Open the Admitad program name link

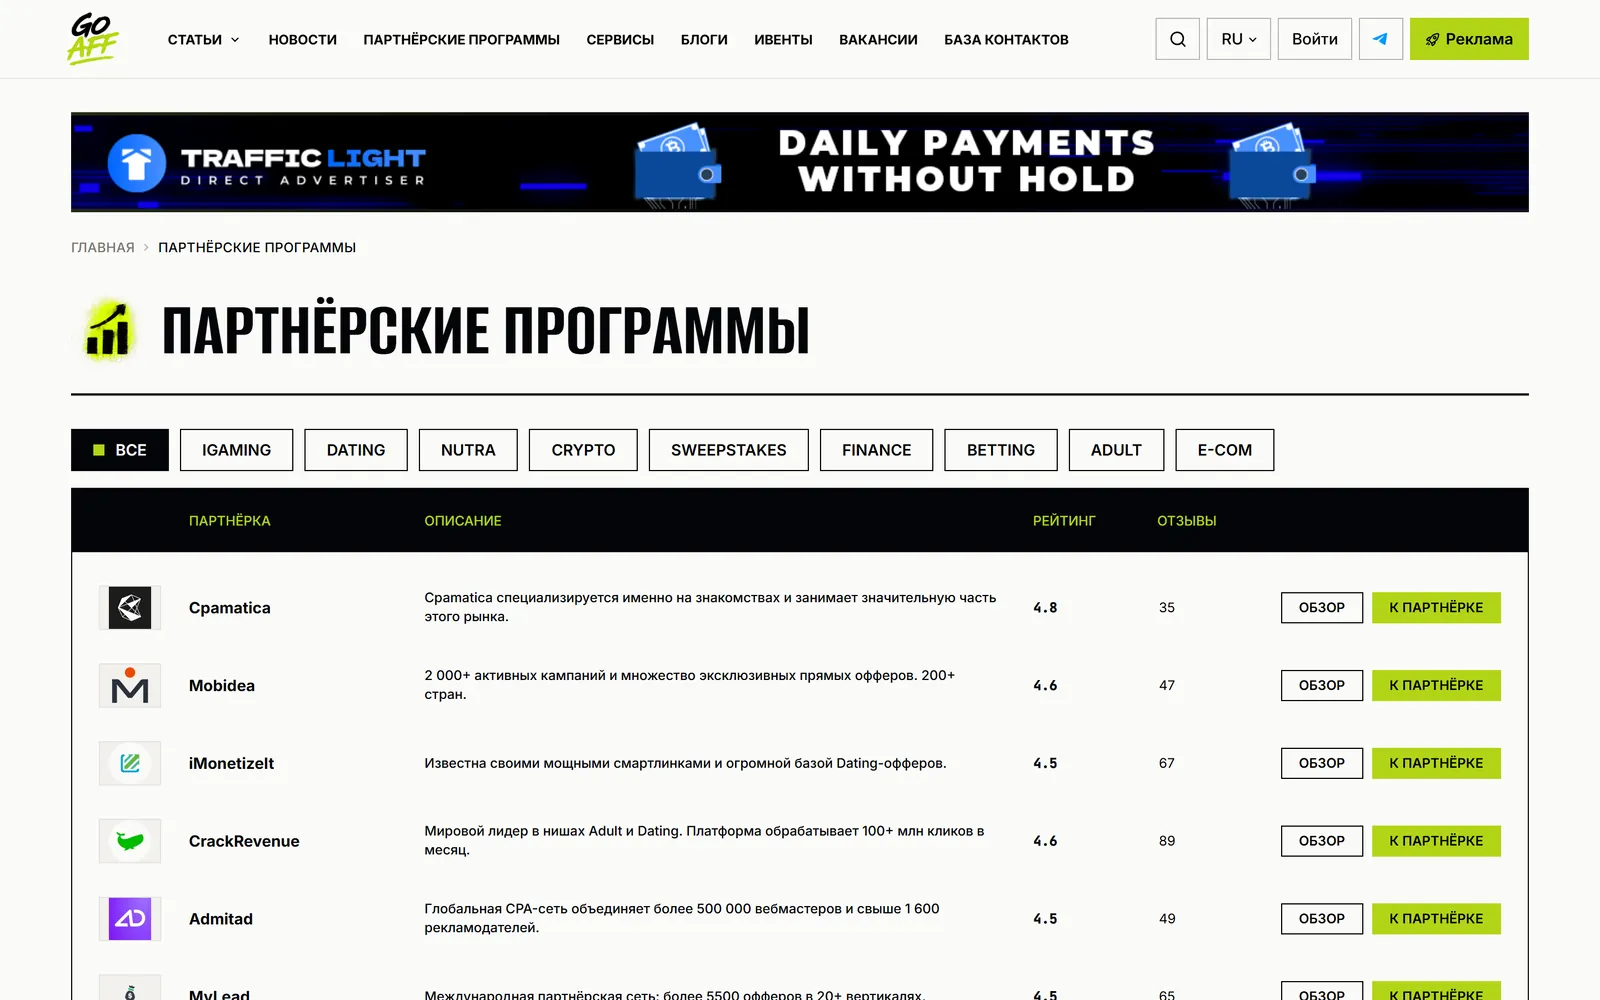pos(221,919)
